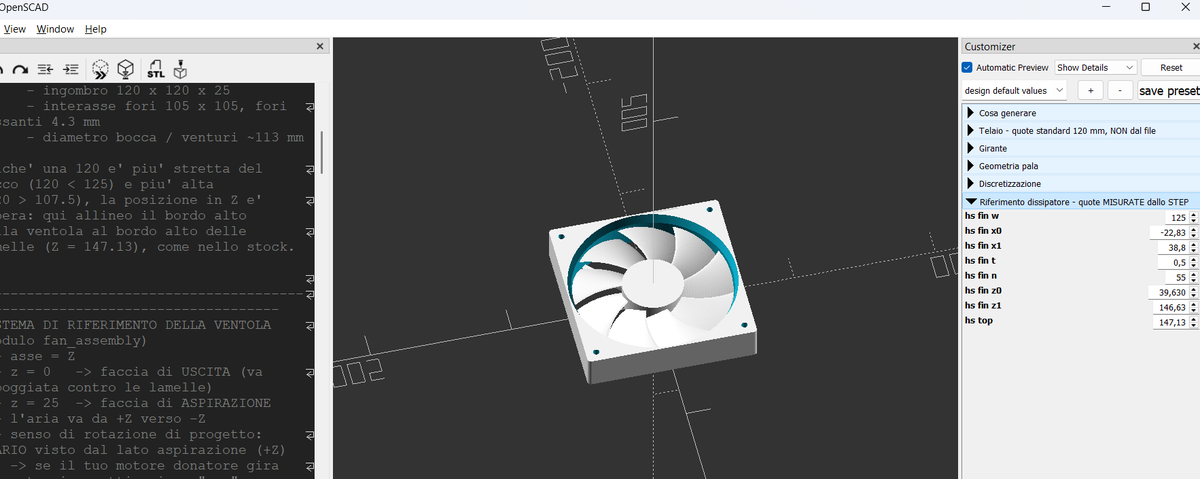Expand the Girante section
Screen dimensions: 1200x479
click(1080, 148)
